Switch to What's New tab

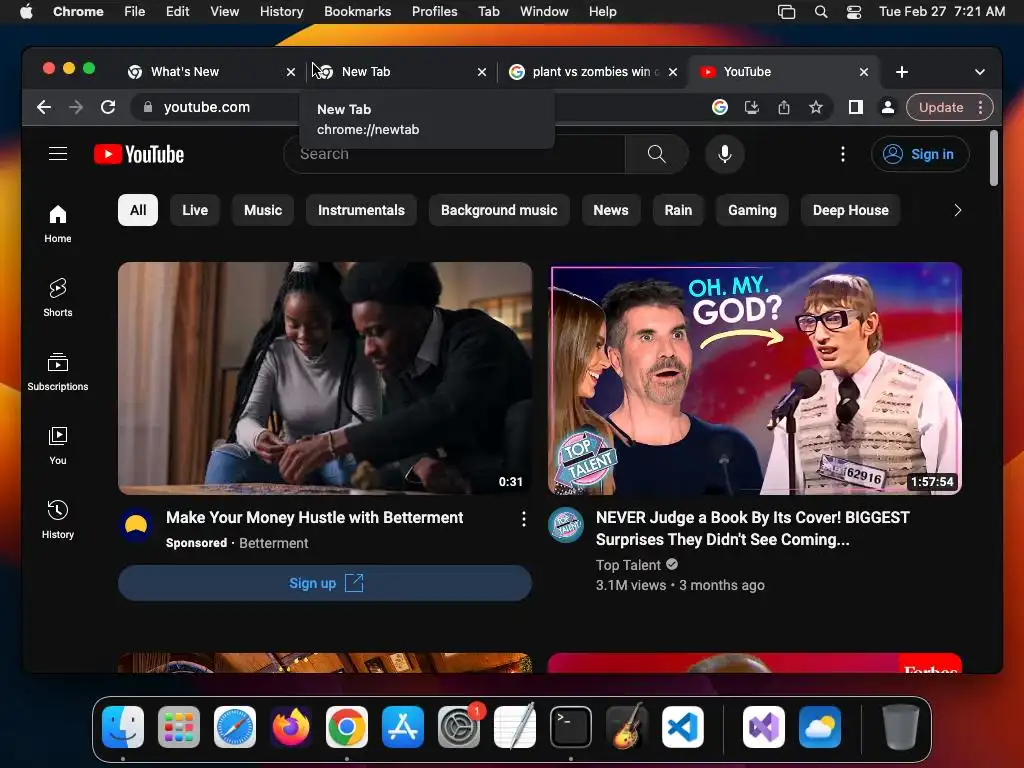pyautogui.click(x=202, y=72)
